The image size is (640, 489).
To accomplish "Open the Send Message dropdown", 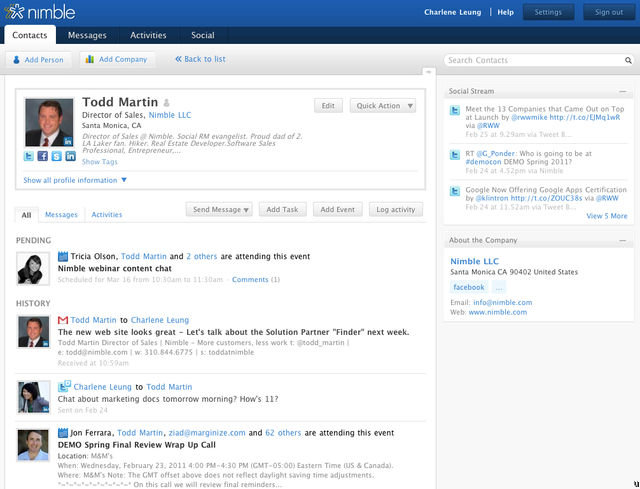I will tap(219, 209).
